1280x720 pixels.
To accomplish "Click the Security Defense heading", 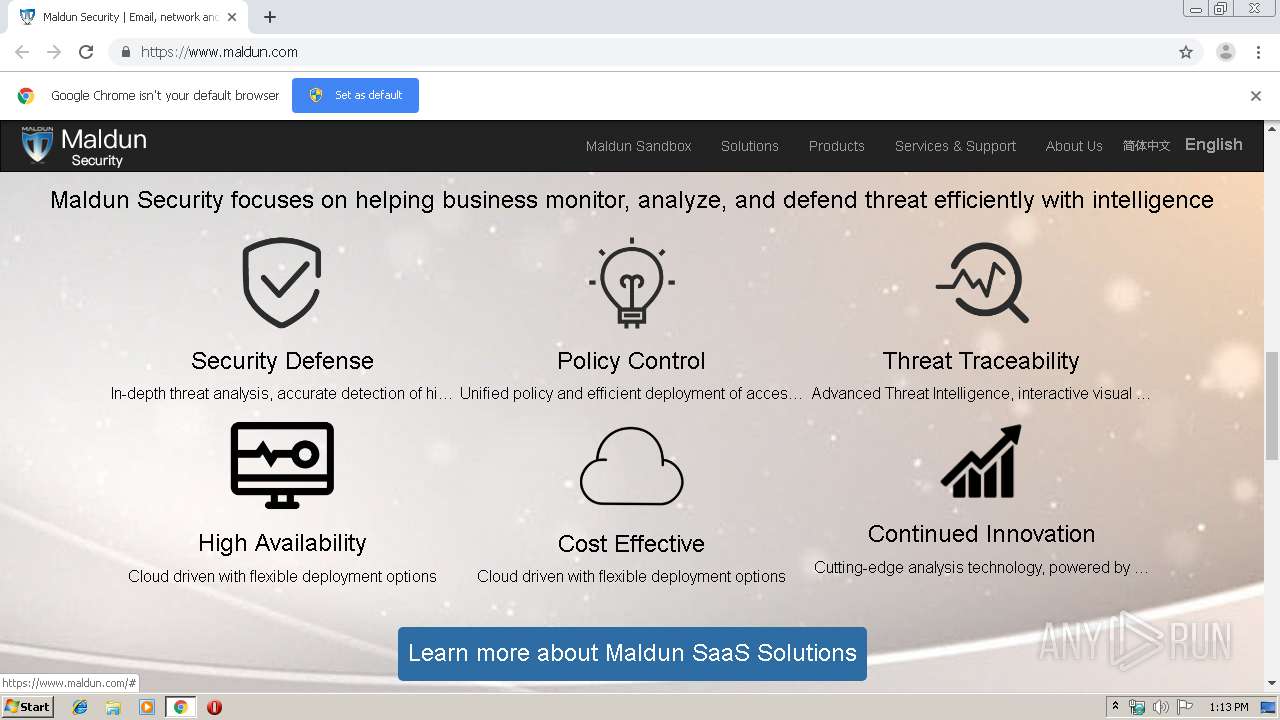I will [282, 361].
